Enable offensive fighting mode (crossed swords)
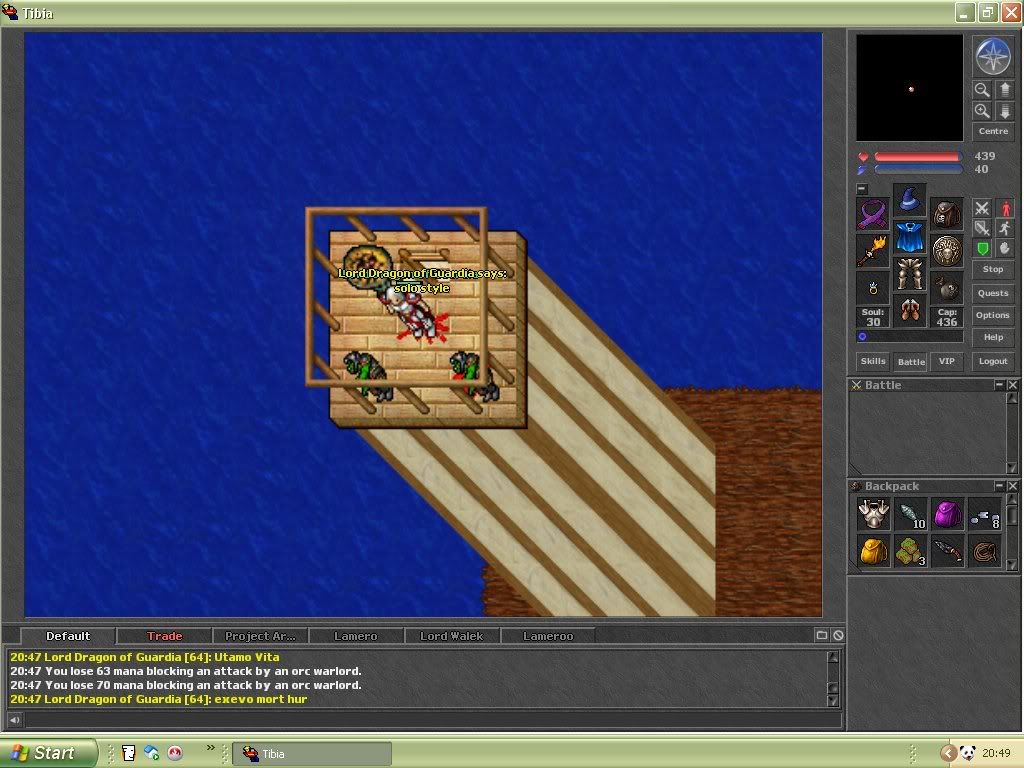Viewport: 1024px width, 768px height. pyautogui.click(x=982, y=208)
